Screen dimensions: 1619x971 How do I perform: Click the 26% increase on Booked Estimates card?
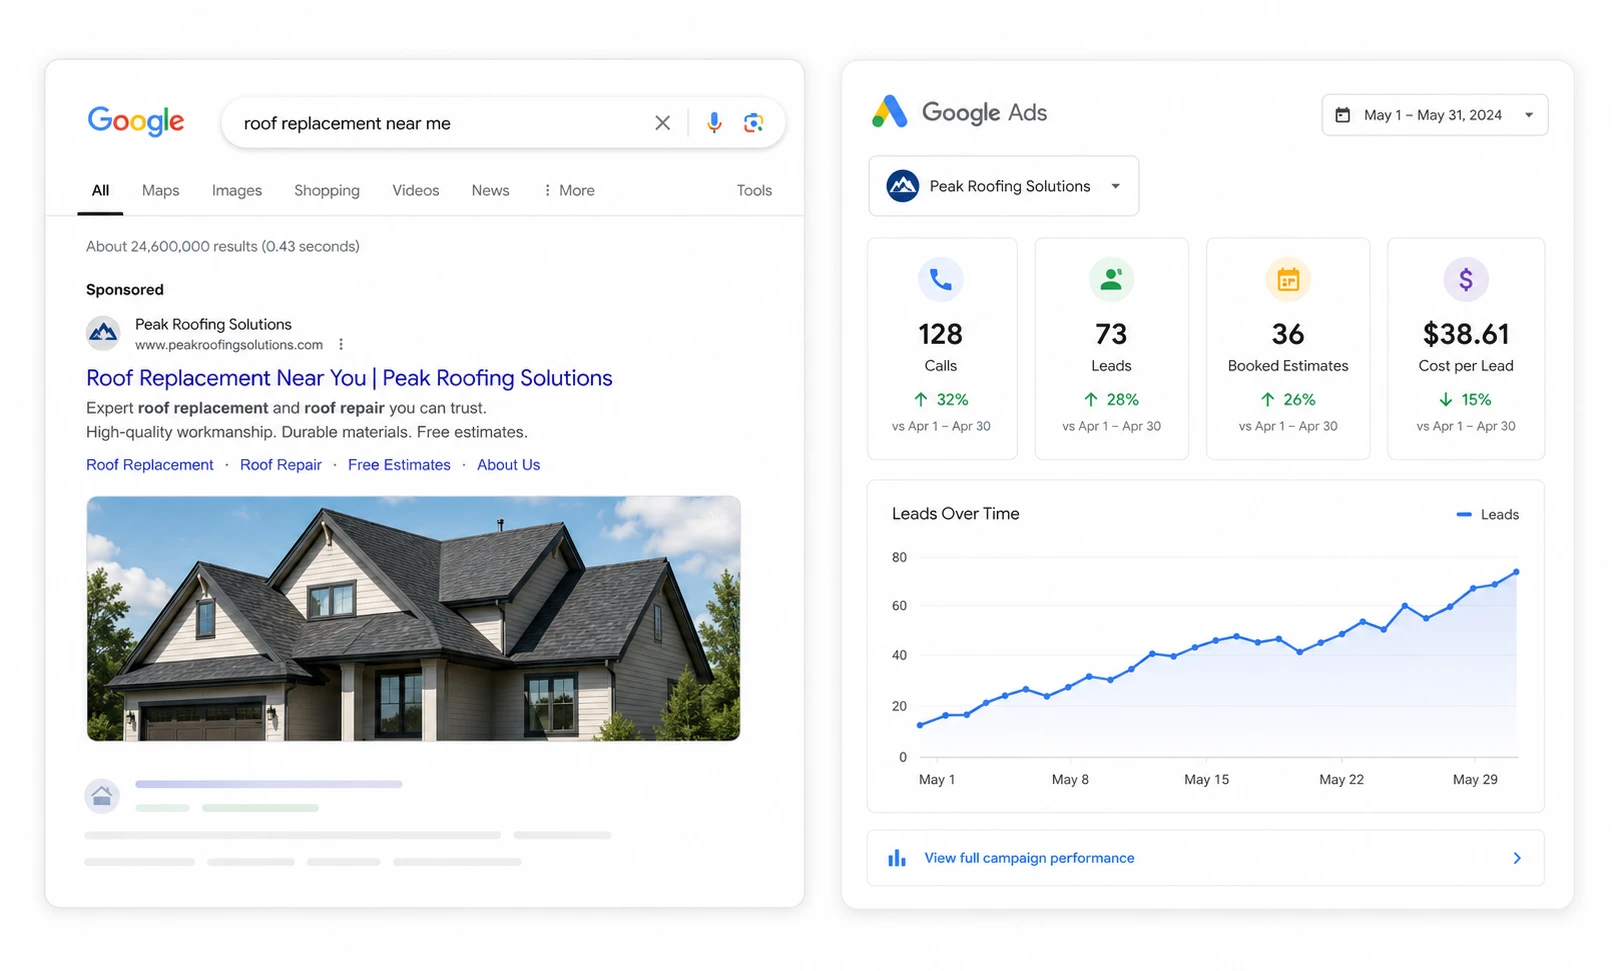point(1288,400)
